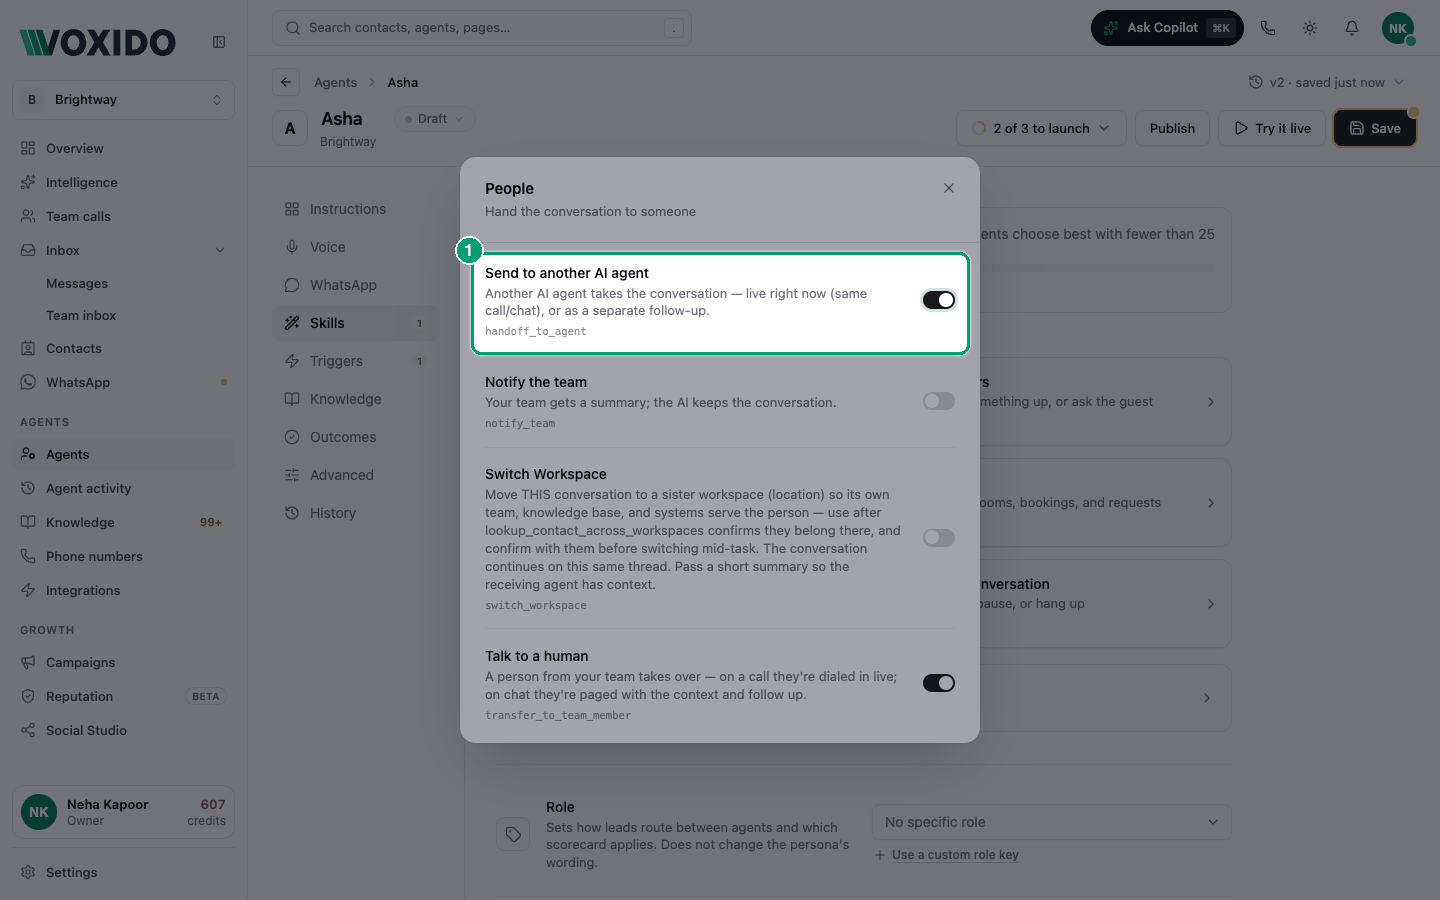Open Agent activity in the sidebar
This screenshot has width=1440, height=900.
[124, 488]
